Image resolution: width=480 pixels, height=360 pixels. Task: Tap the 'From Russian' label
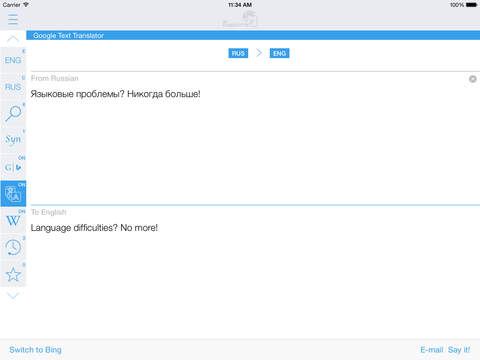point(55,78)
